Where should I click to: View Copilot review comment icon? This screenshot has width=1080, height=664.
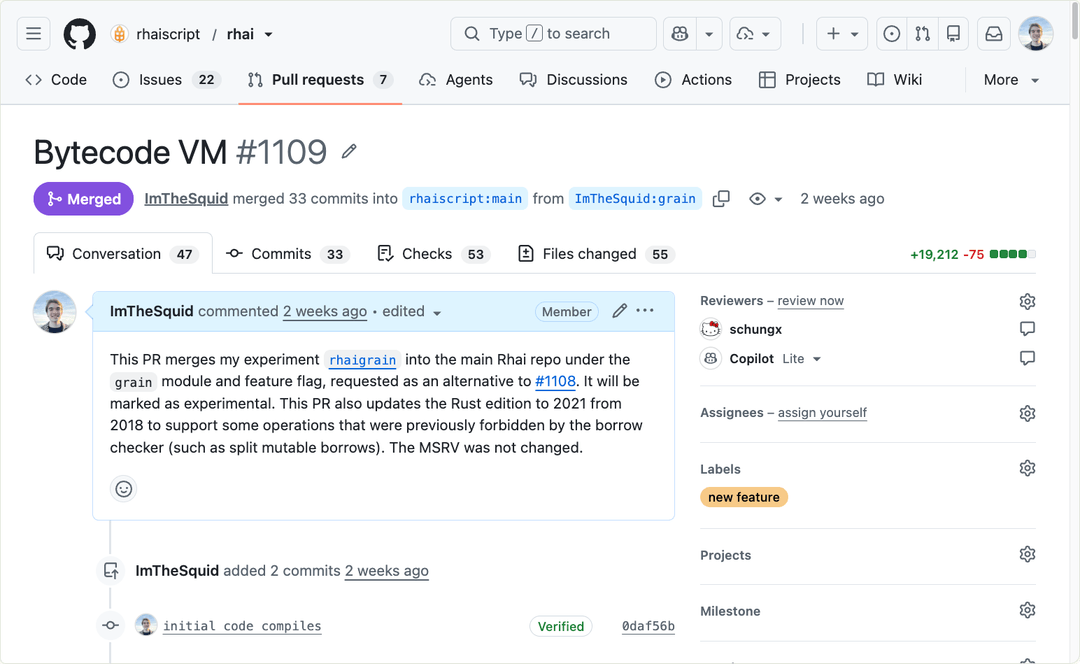[1027, 357]
